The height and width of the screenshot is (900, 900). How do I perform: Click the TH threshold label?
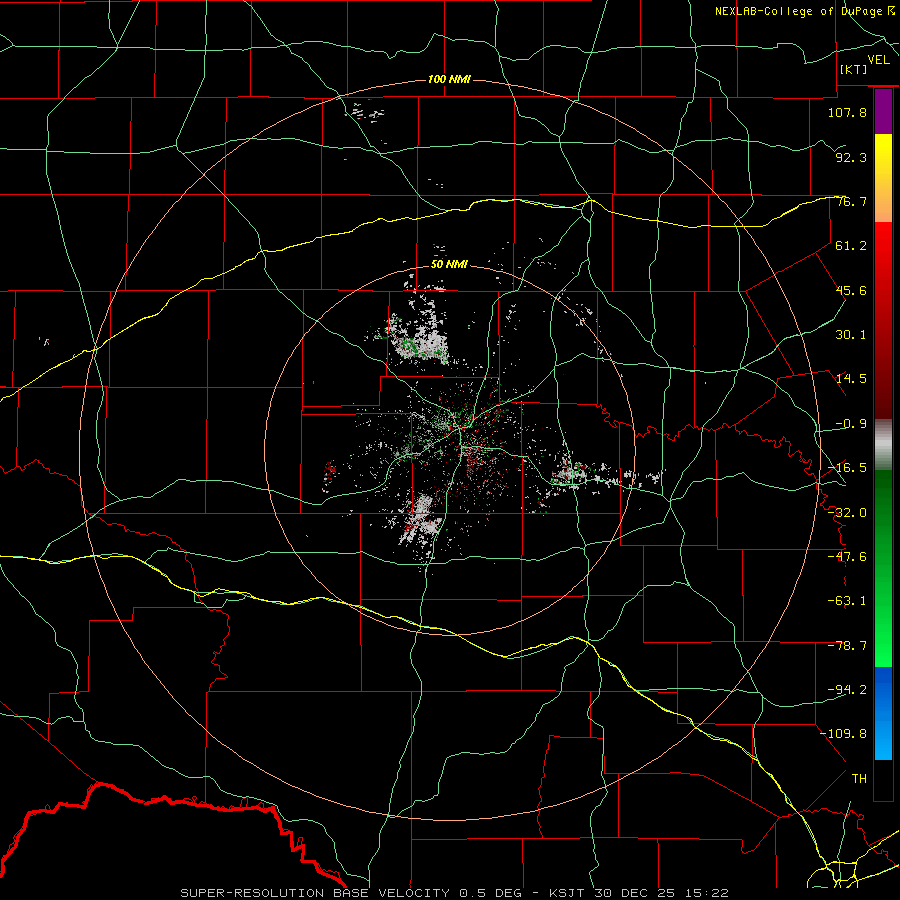point(859,779)
